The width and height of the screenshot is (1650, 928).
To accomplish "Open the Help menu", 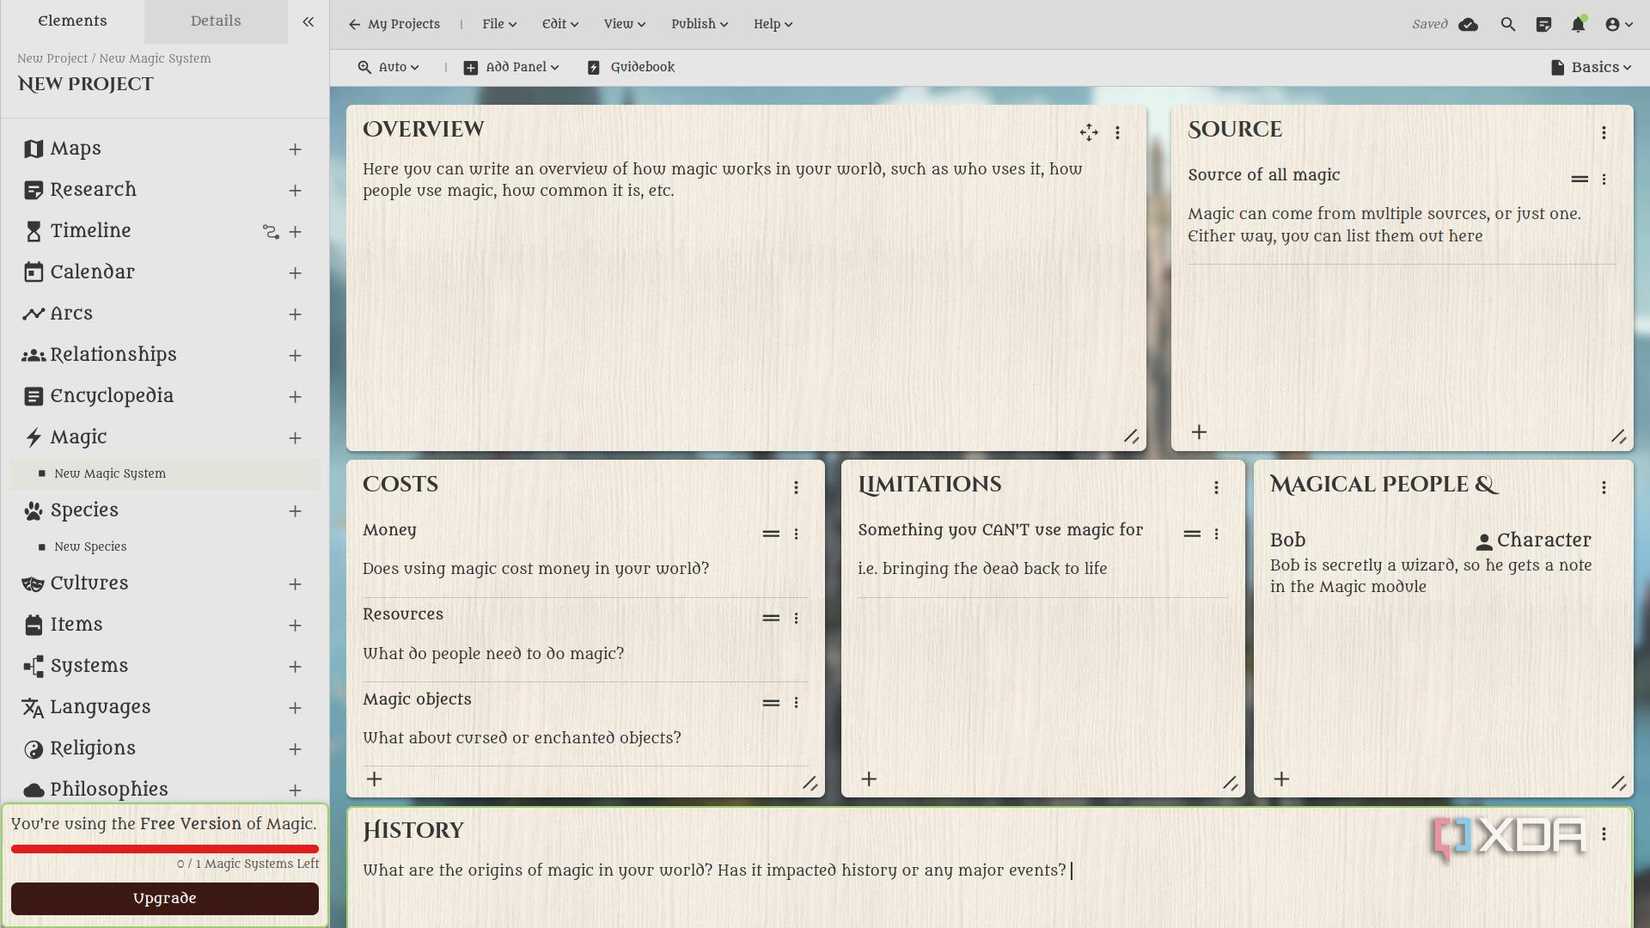I will pyautogui.click(x=773, y=24).
